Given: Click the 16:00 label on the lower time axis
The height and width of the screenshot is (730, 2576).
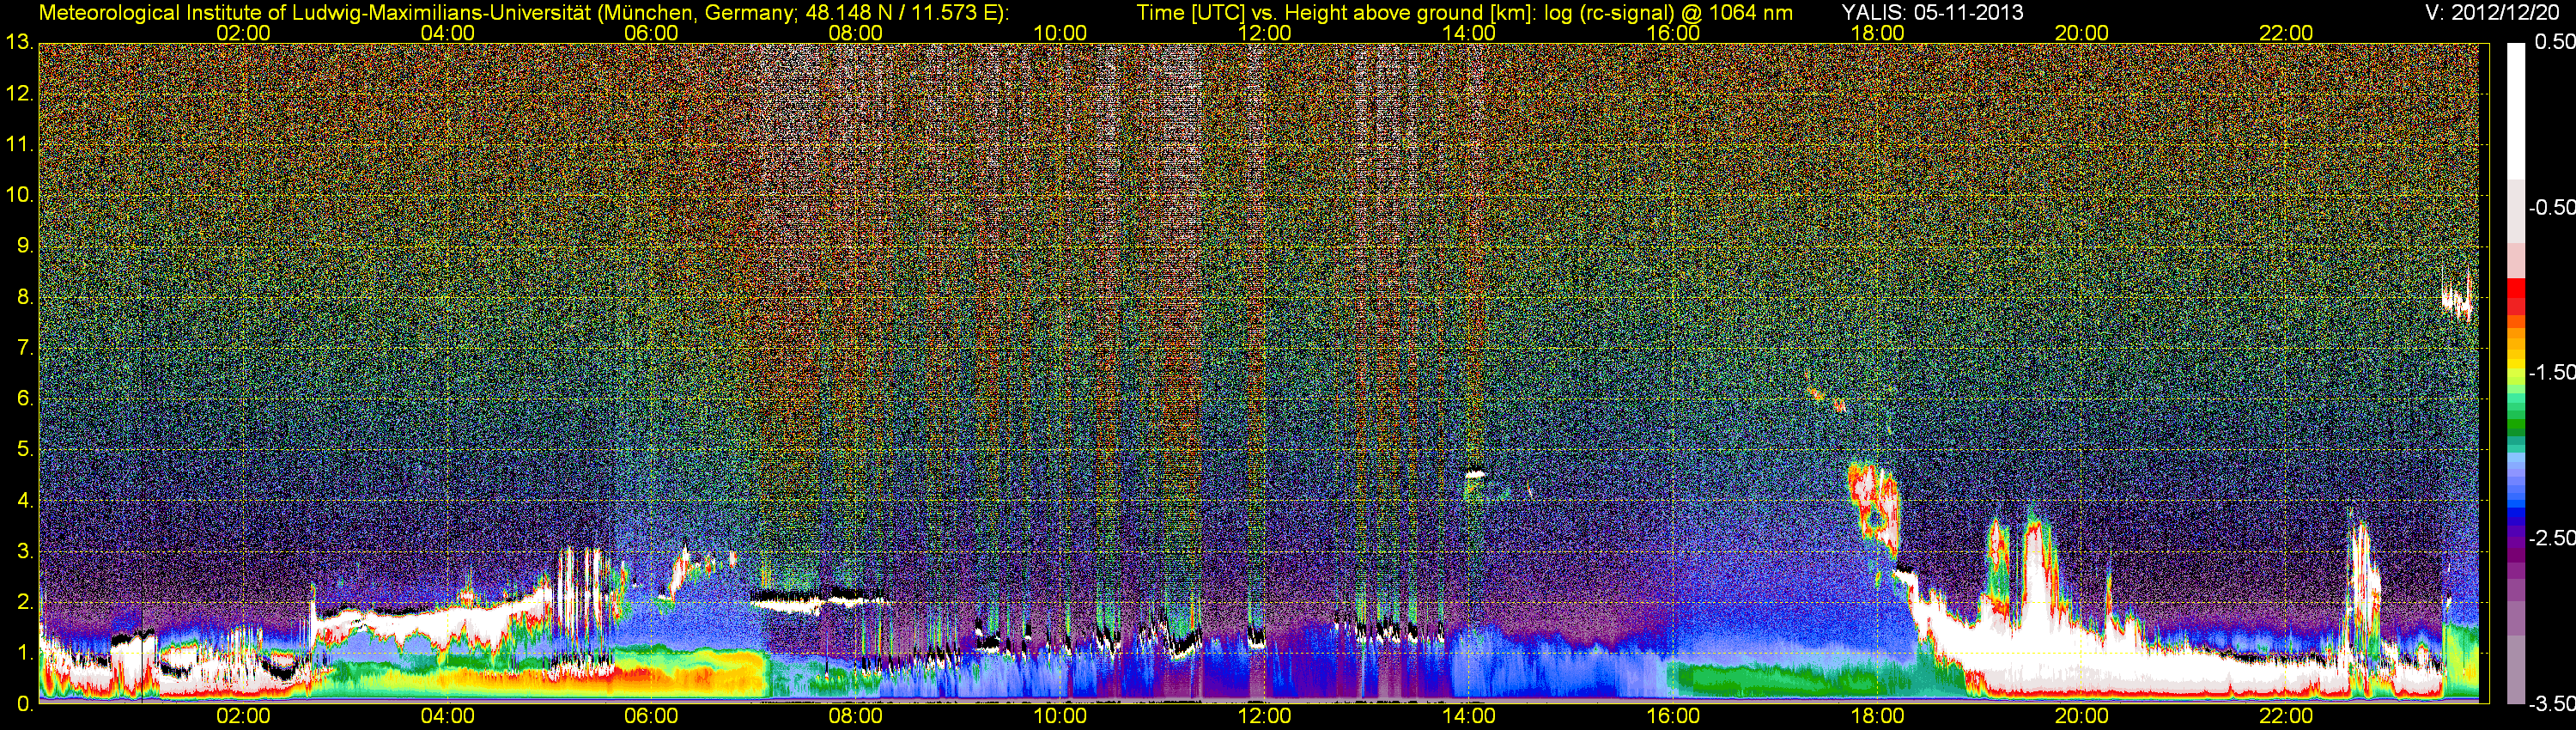Looking at the screenshot, I should click(x=1673, y=716).
